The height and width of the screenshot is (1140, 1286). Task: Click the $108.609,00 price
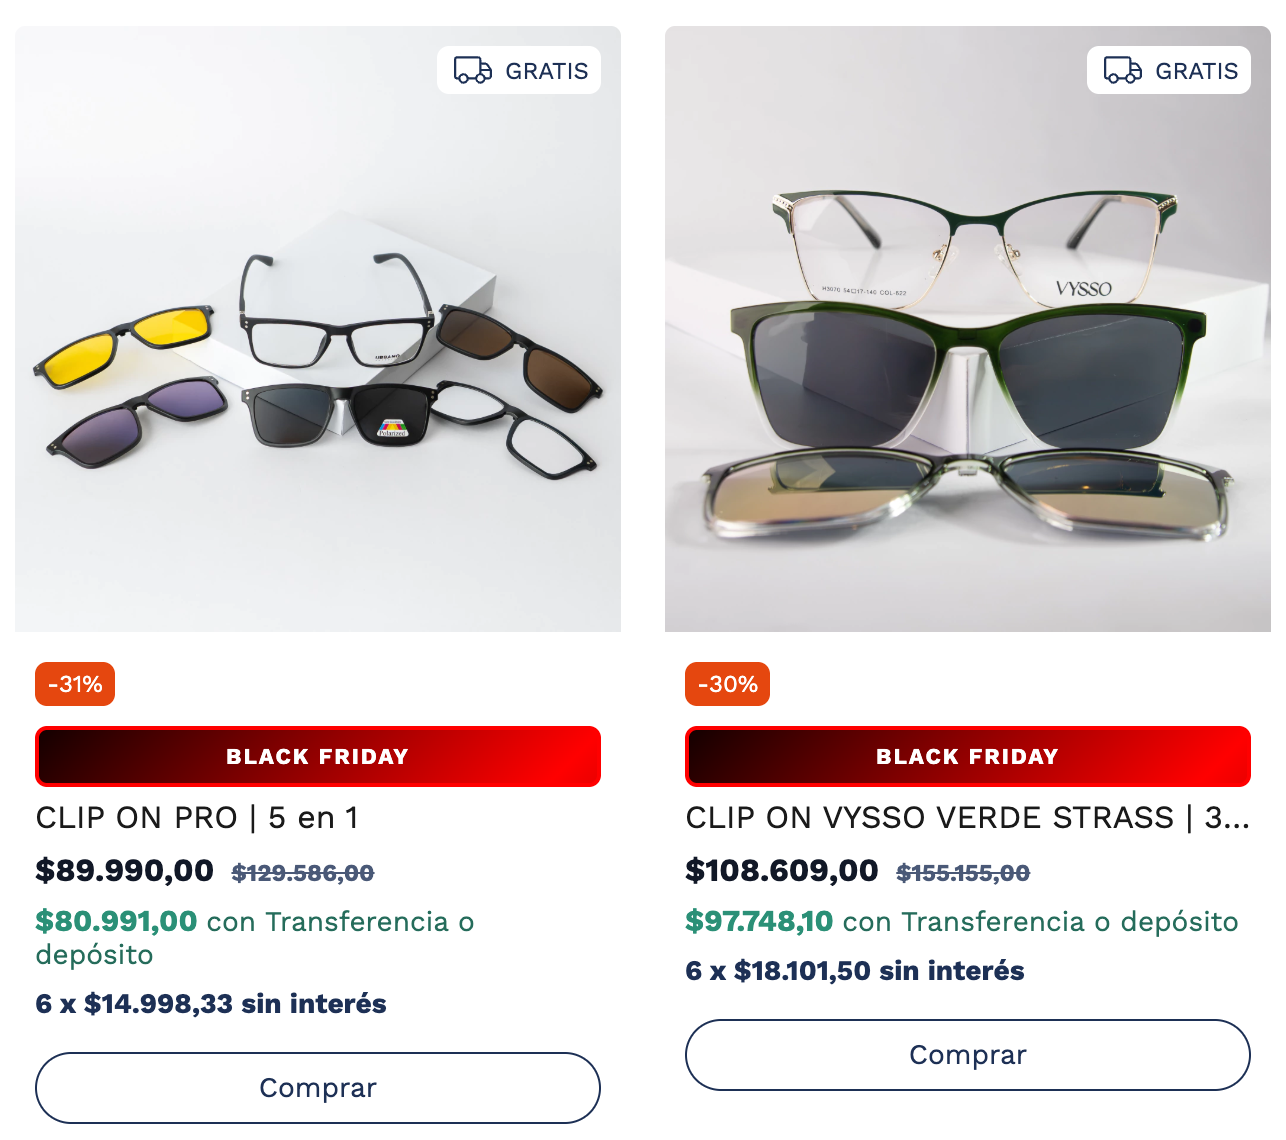point(782,870)
